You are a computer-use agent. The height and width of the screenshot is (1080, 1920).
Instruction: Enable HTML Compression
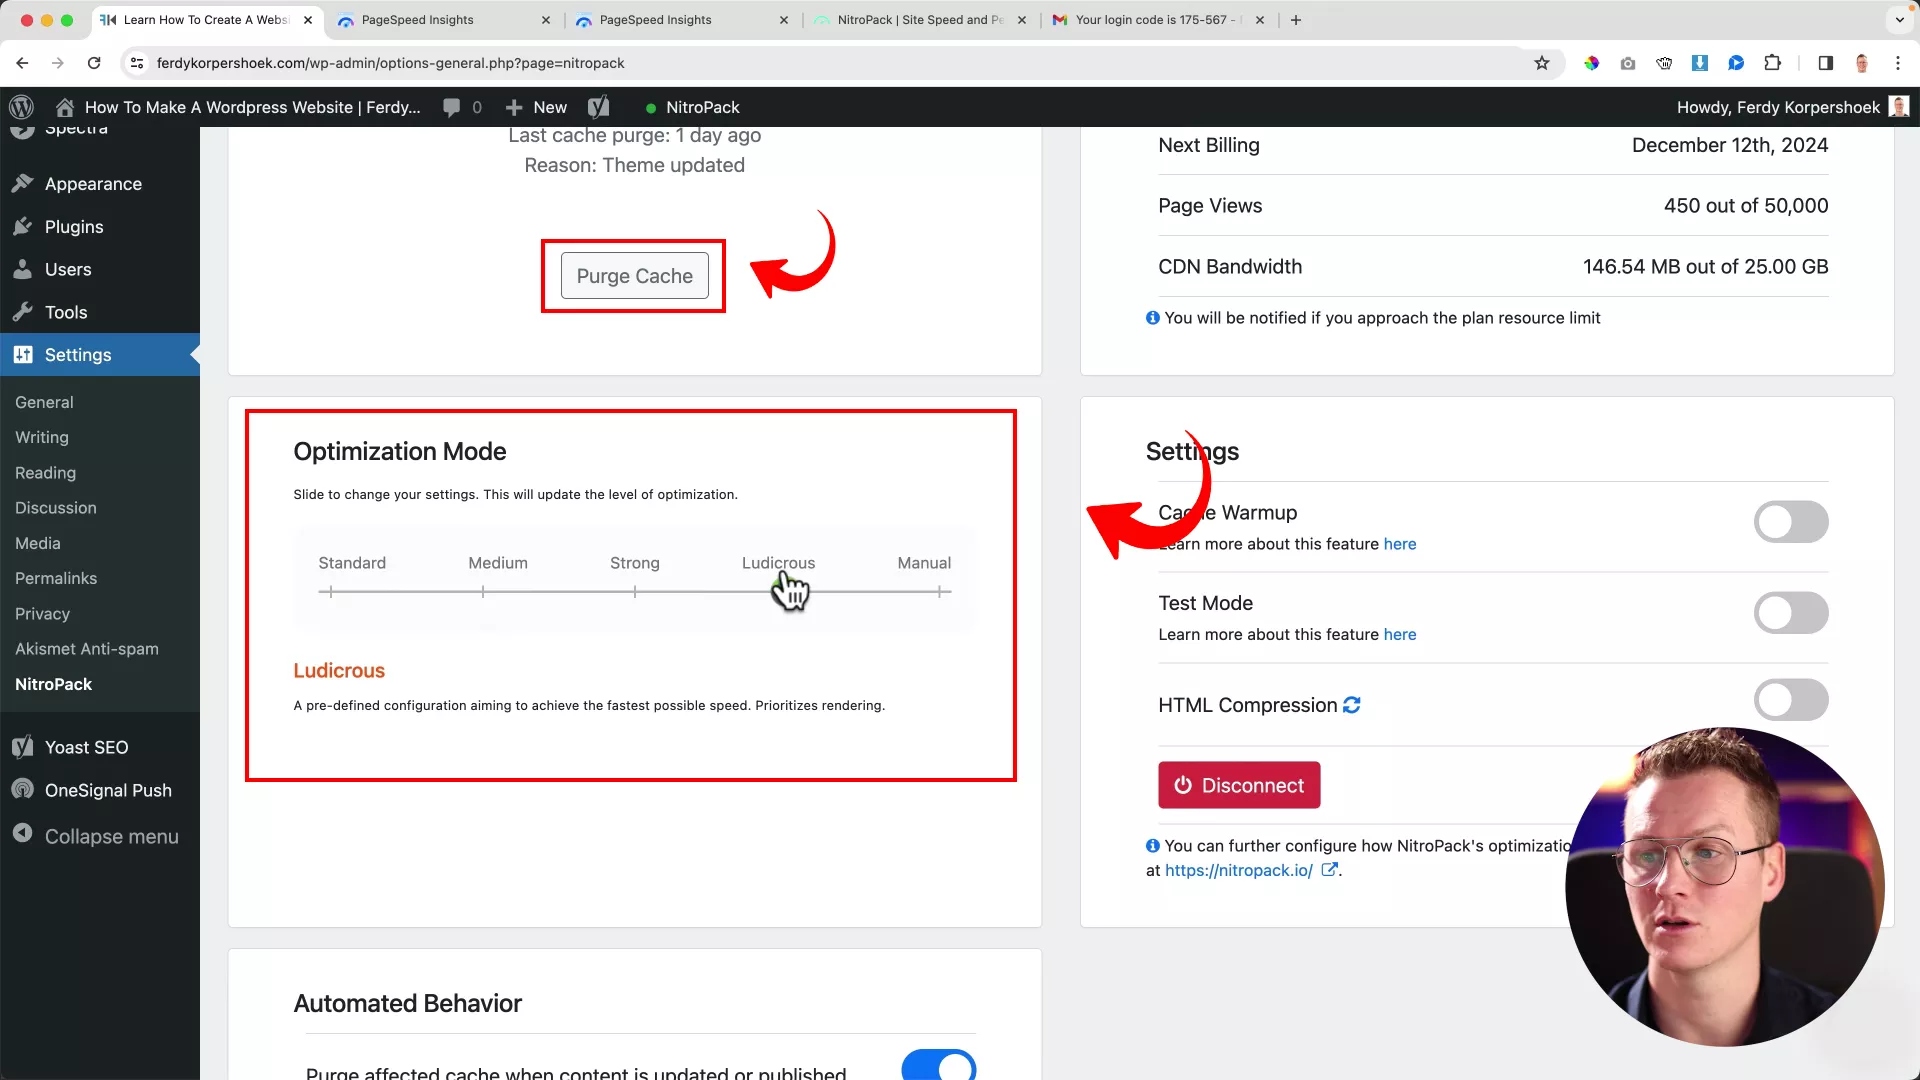(1790, 699)
